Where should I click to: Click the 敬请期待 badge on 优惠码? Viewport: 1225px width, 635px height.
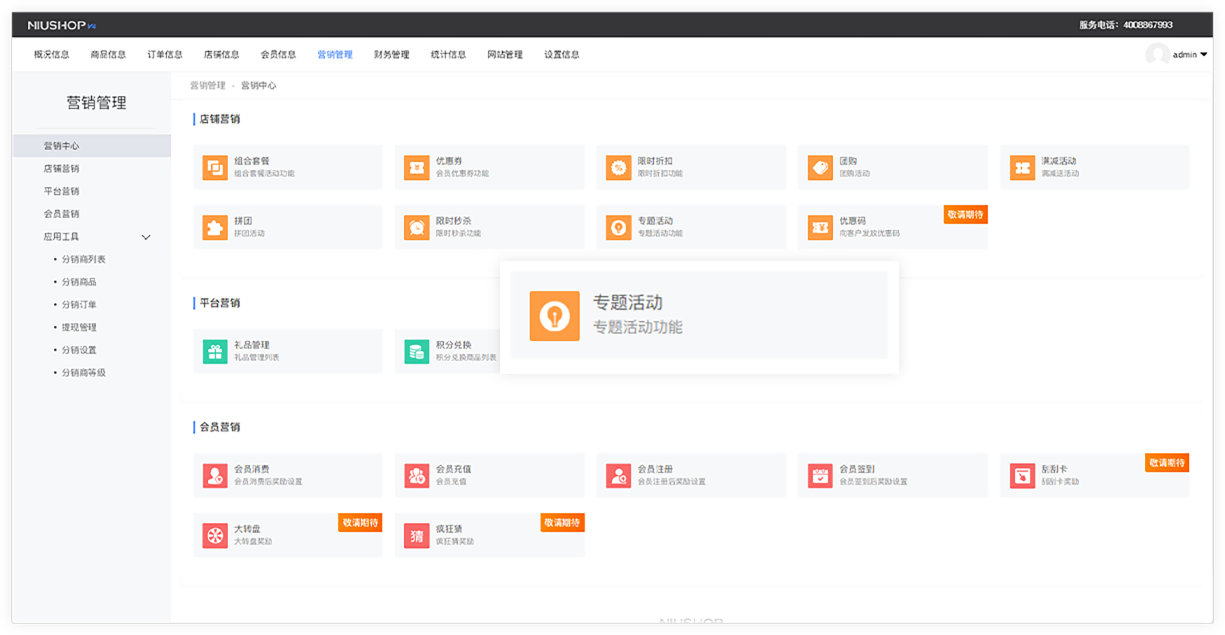coord(966,214)
